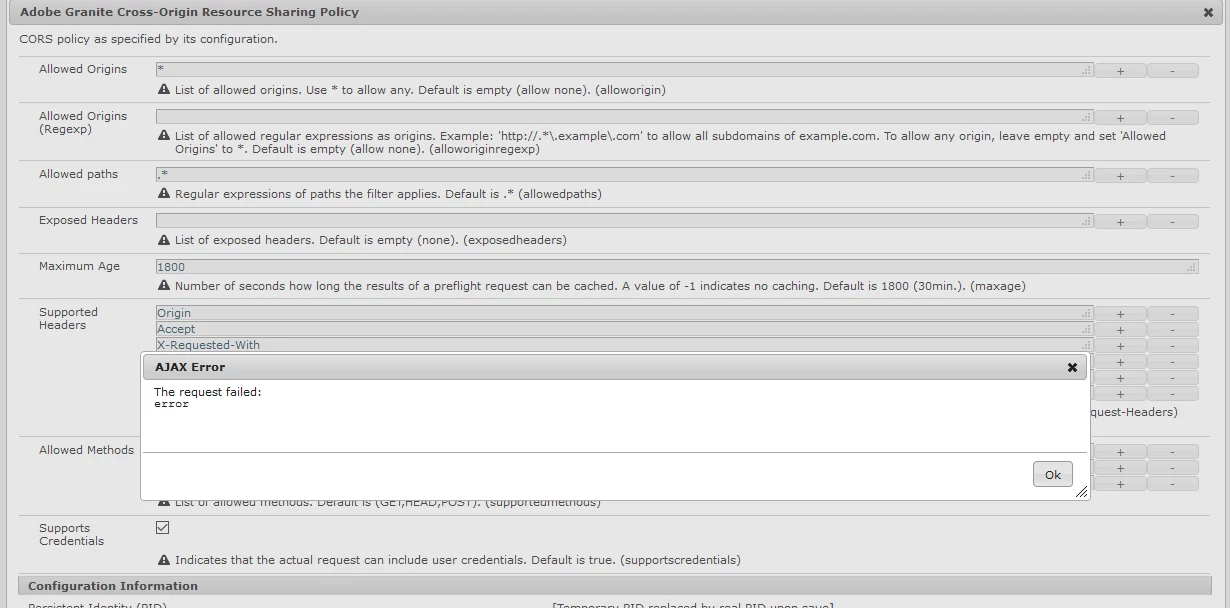
Task: Click the 'Allowed Origins (Regexp)' label
Action: tap(83, 122)
